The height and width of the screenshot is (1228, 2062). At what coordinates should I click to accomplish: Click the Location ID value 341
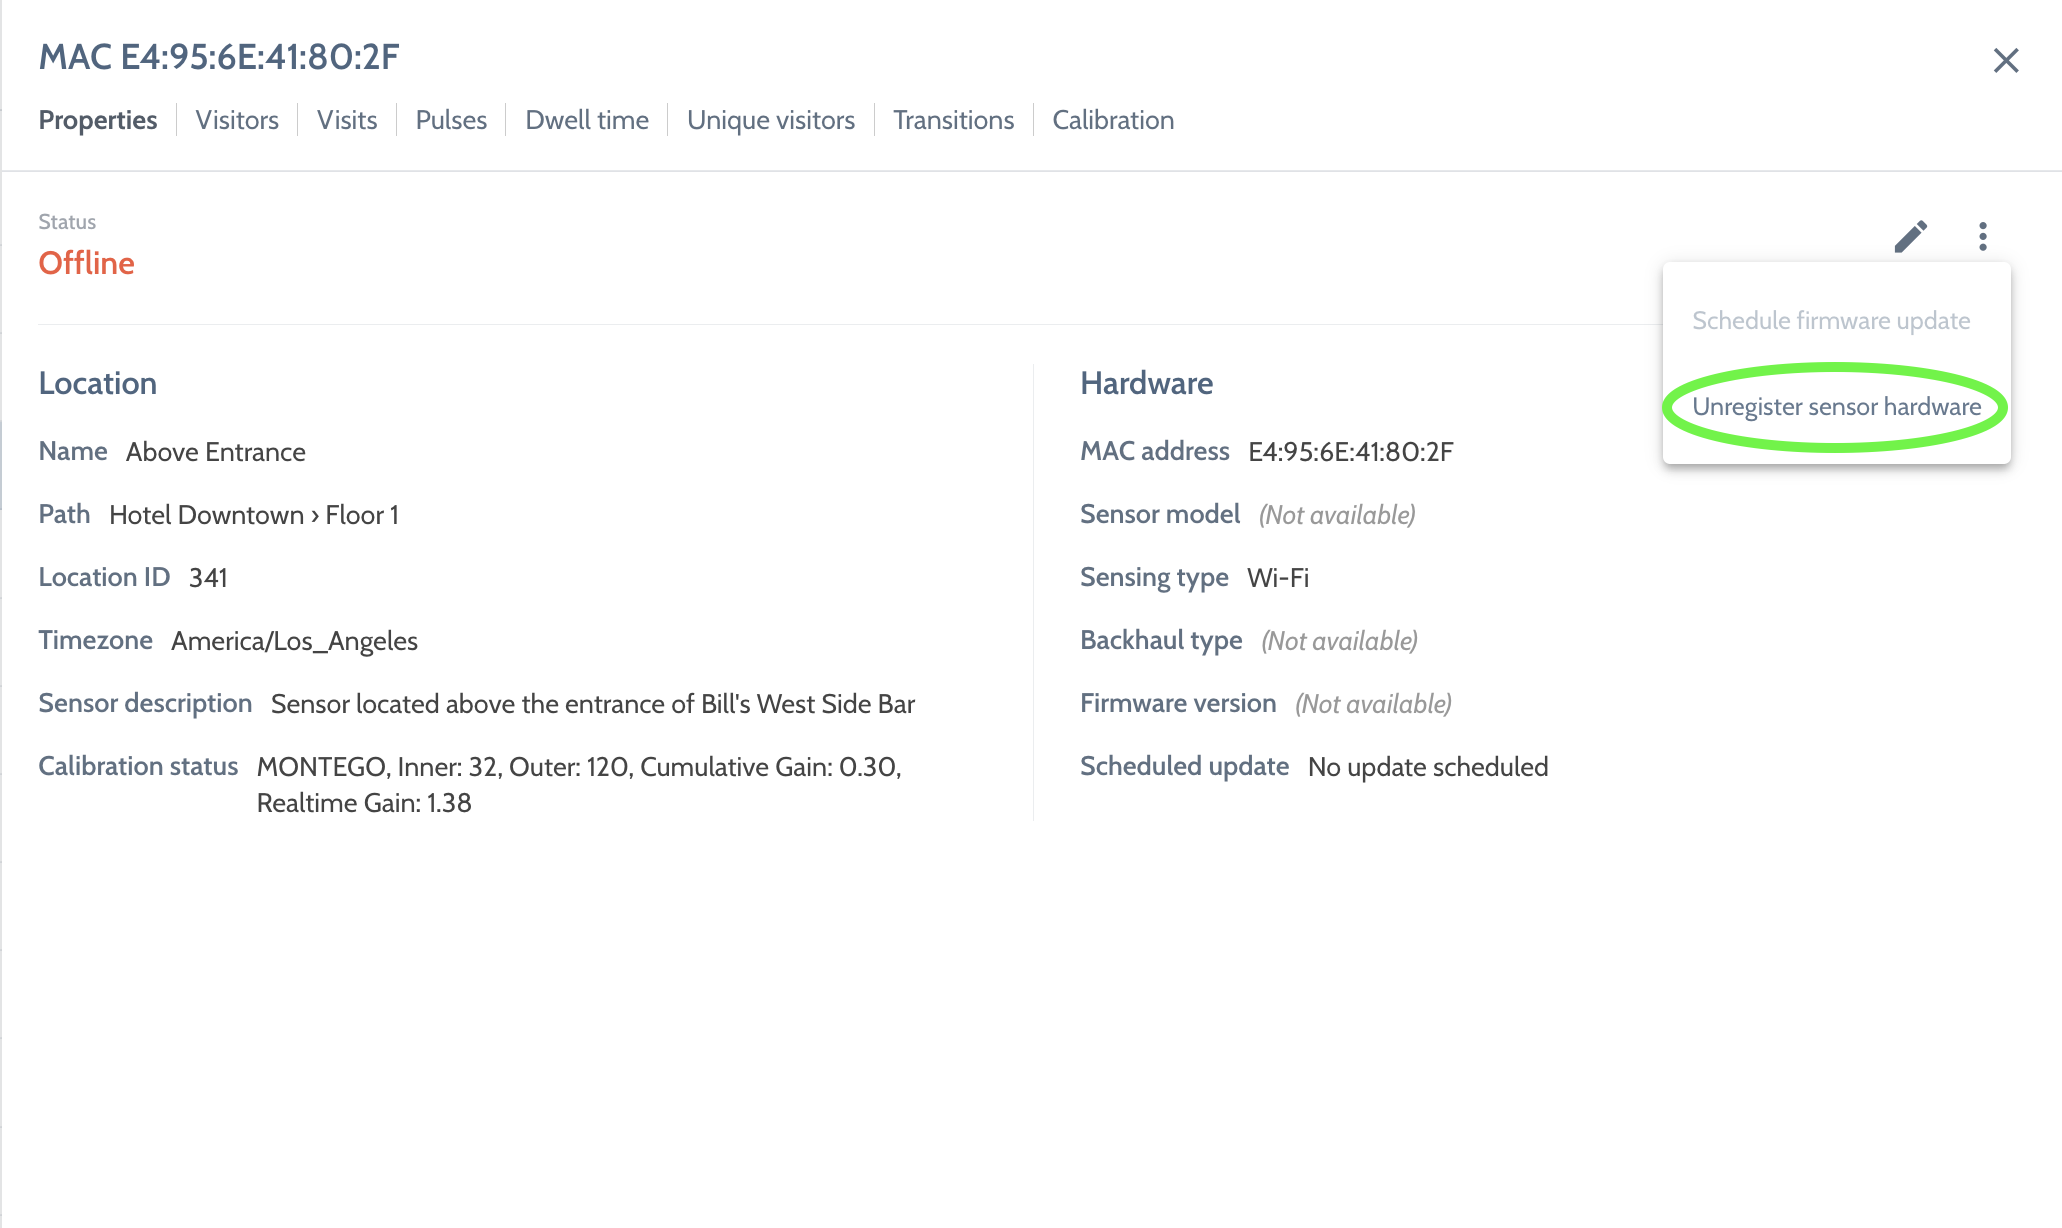[x=208, y=578]
